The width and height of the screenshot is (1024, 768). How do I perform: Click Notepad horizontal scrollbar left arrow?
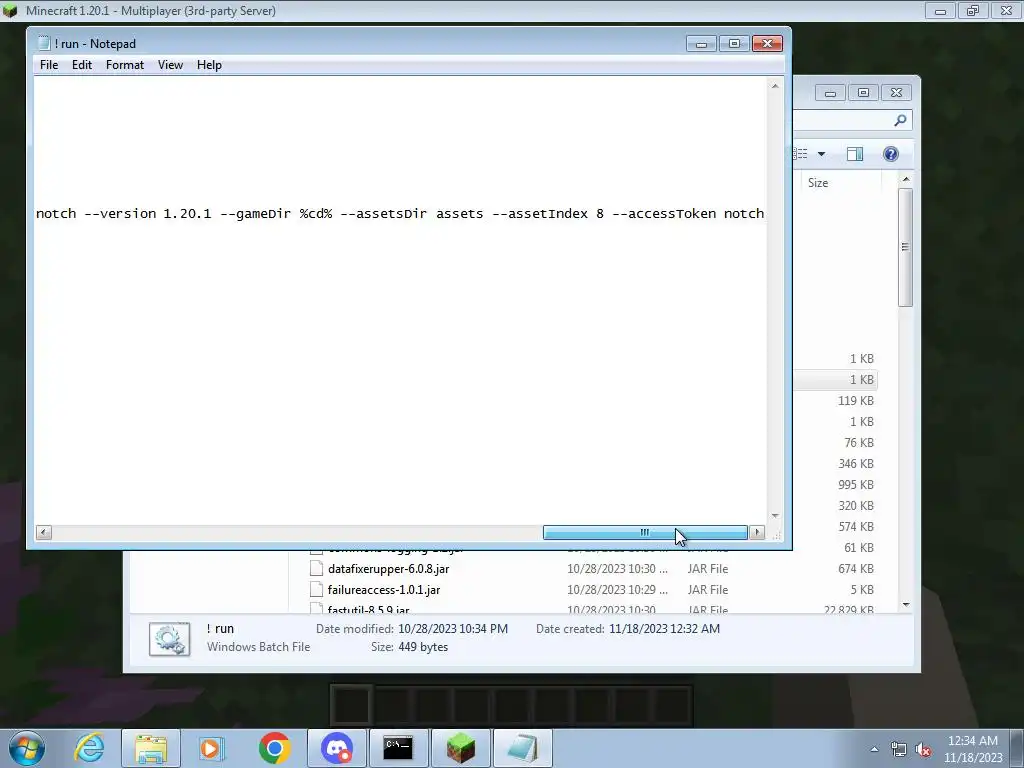pos(44,532)
